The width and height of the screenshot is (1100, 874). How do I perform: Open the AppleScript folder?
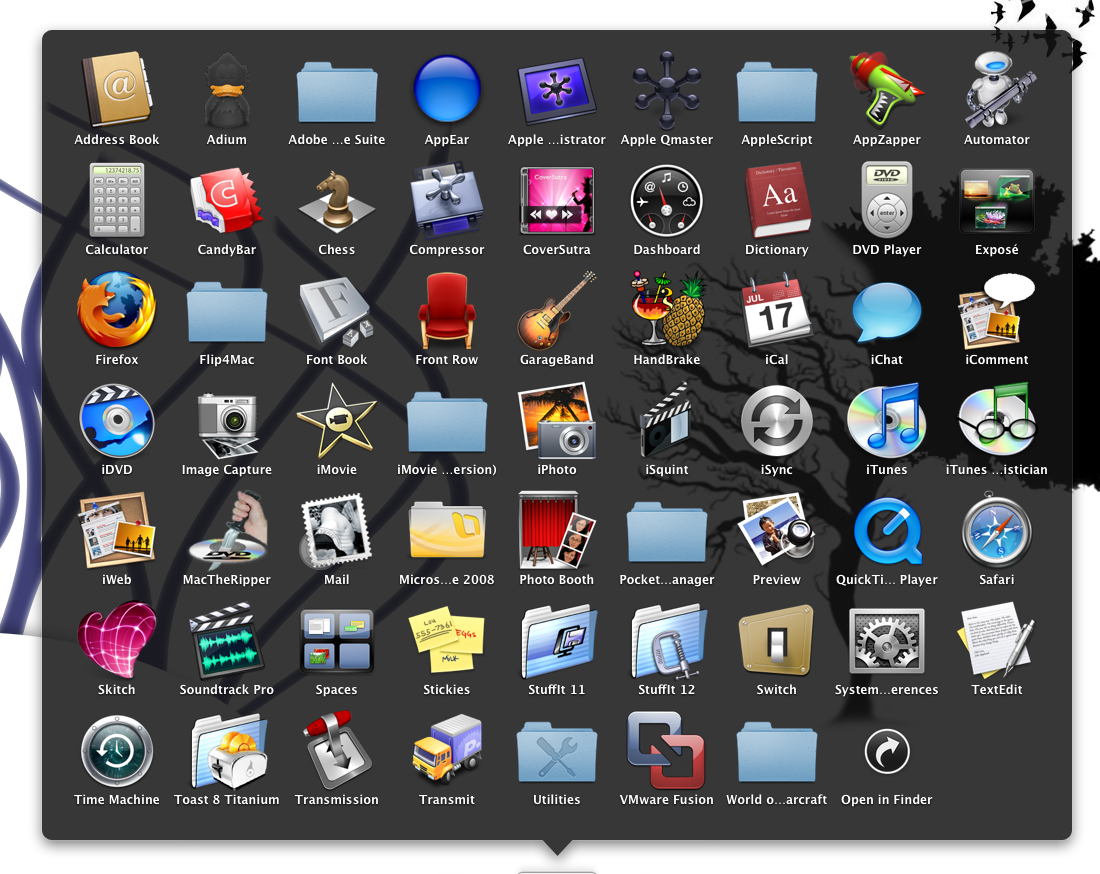[x=777, y=93]
